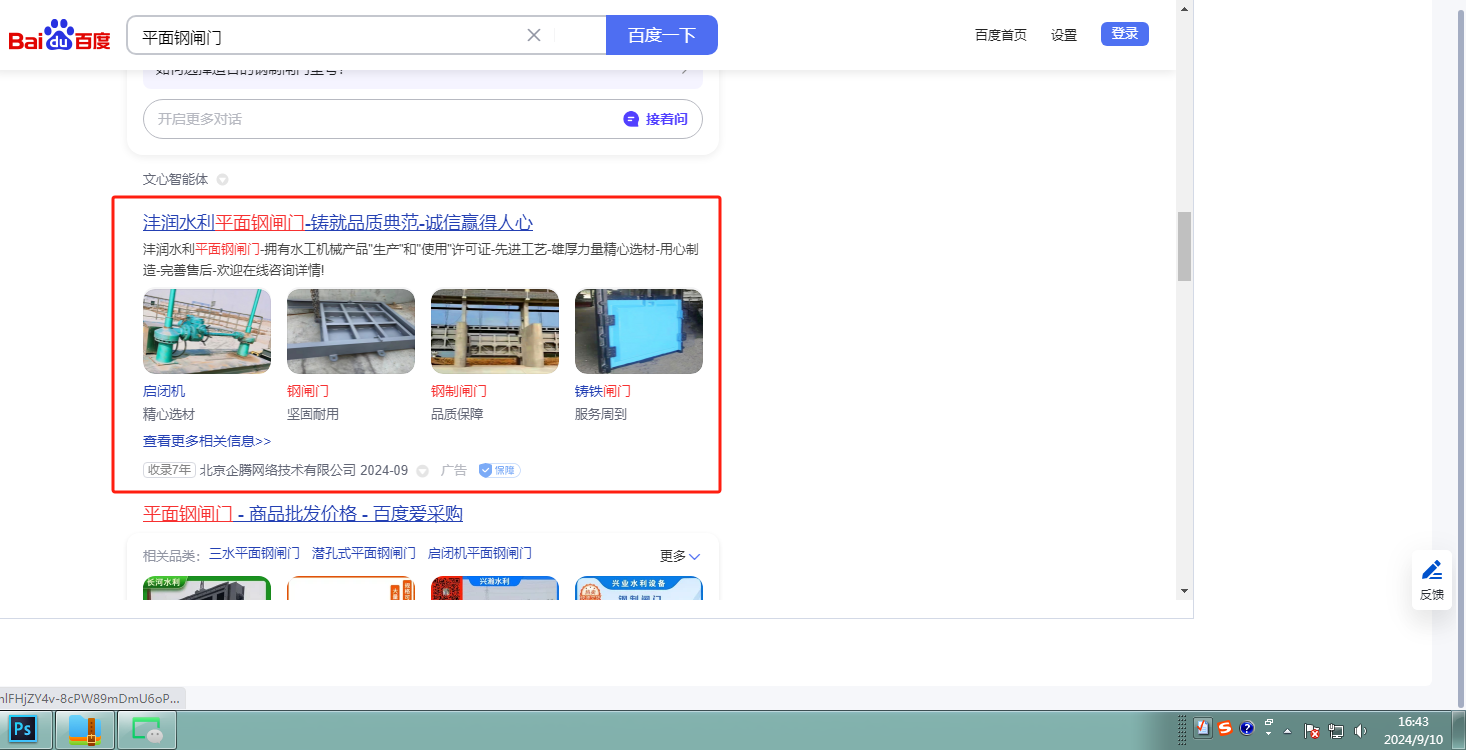Open the 长河水利 product image
This screenshot has width=1466, height=750.
(207, 588)
